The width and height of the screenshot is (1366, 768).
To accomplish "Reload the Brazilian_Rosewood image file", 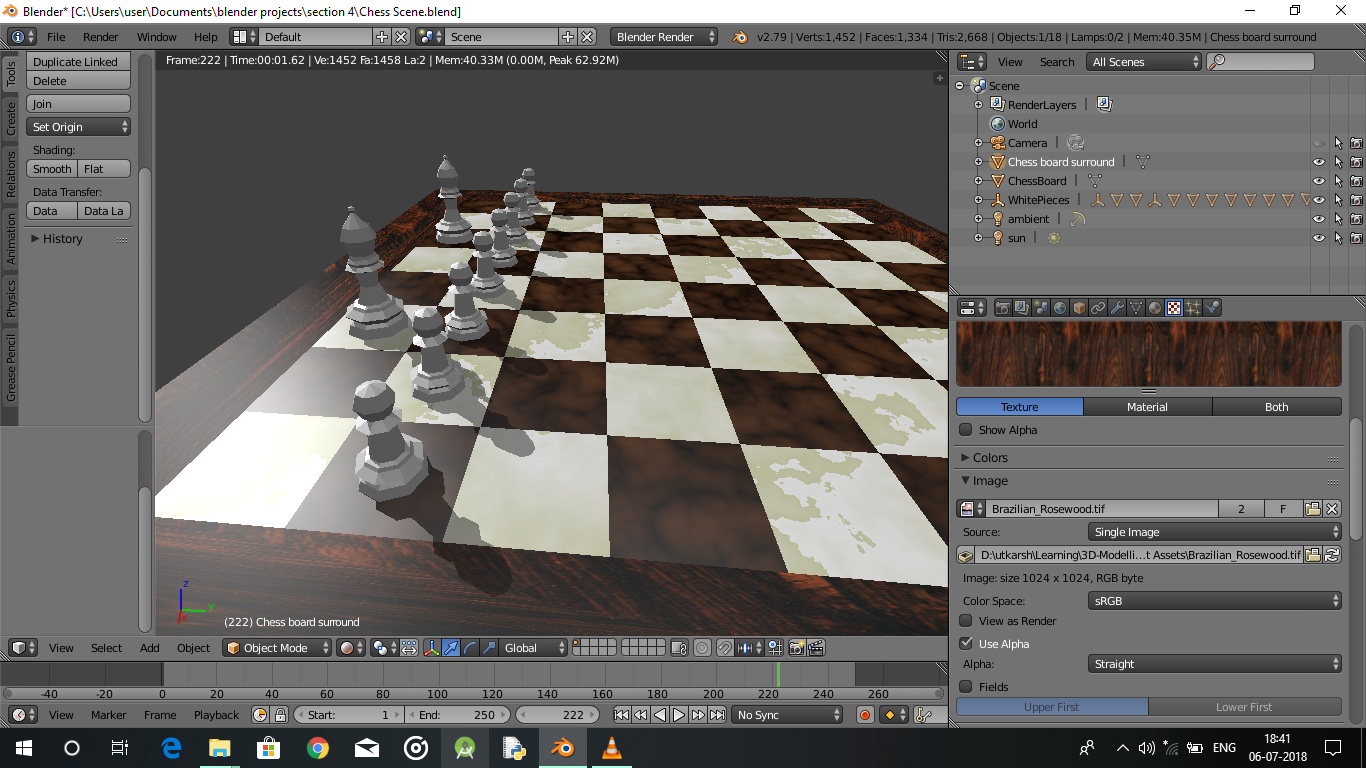I will coord(1332,555).
